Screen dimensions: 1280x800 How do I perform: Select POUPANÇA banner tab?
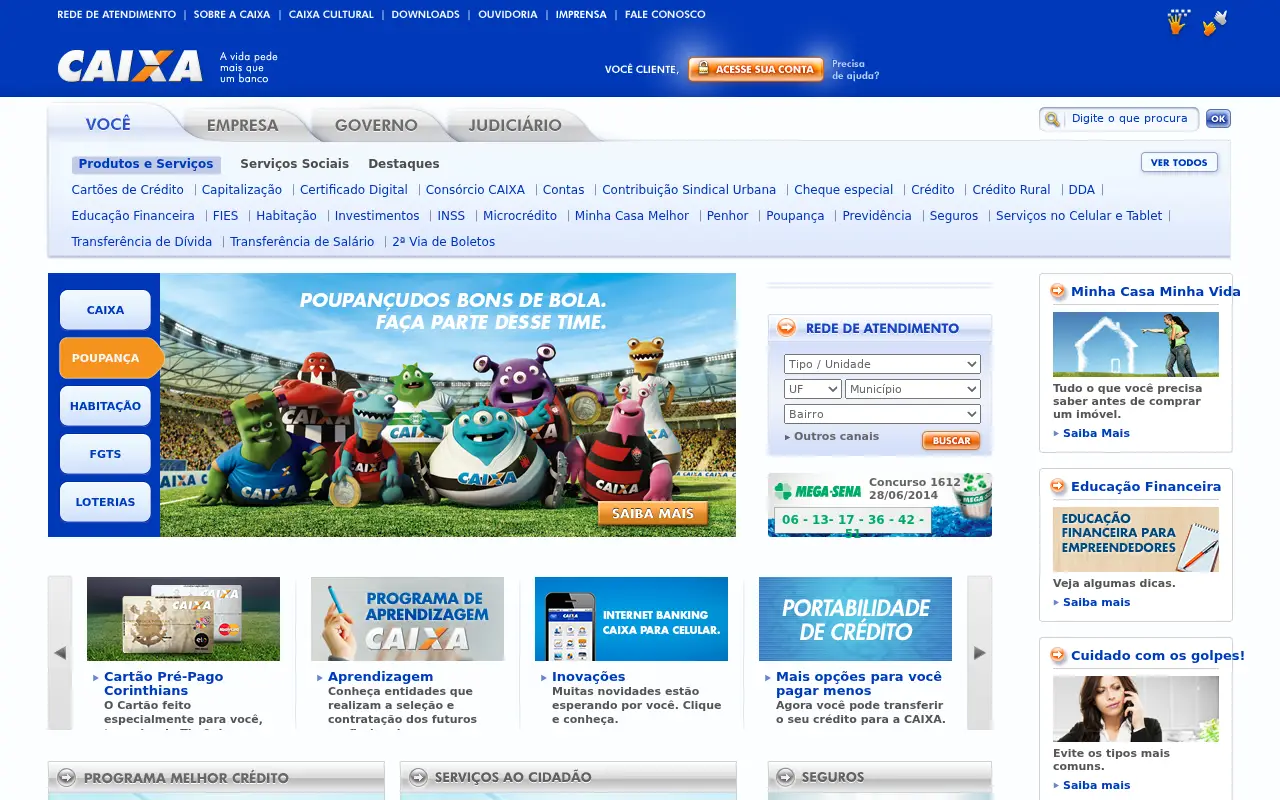pyautogui.click(x=110, y=358)
